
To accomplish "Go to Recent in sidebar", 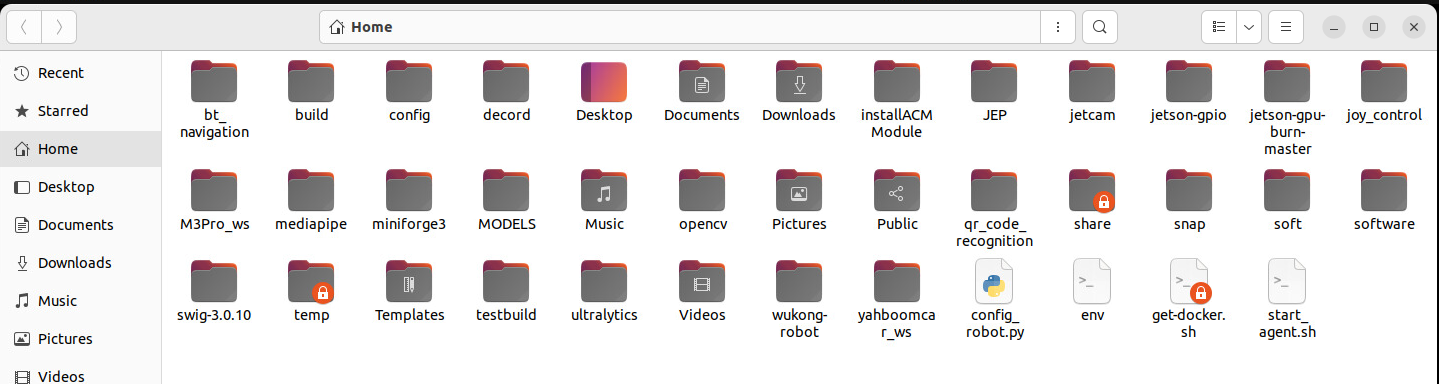I will (x=80, y=73).
